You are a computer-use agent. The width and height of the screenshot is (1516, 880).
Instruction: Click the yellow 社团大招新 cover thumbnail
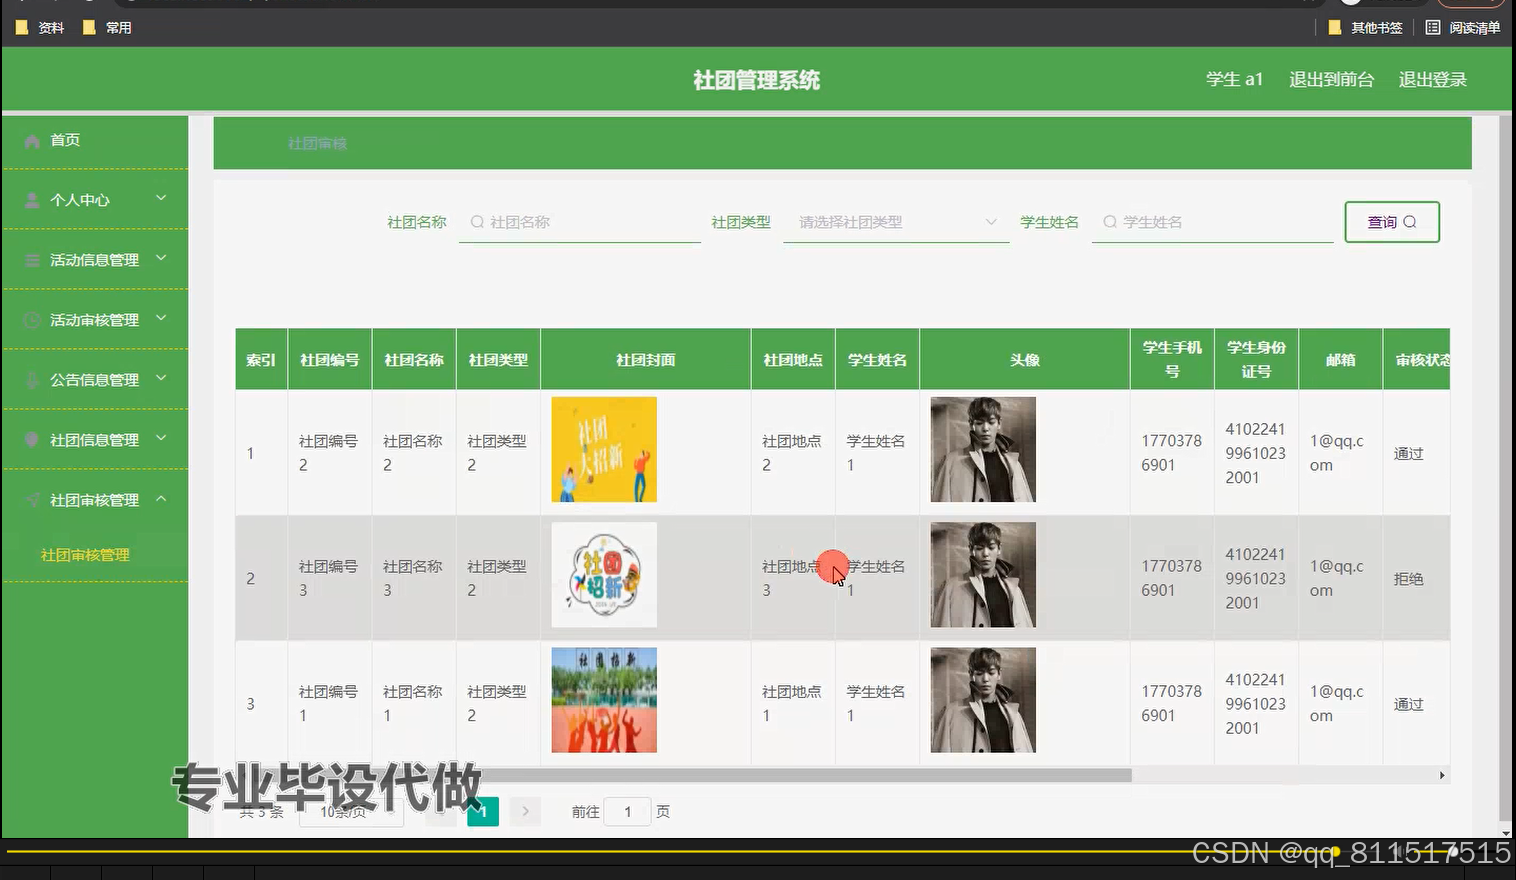(x=604, y=450)
